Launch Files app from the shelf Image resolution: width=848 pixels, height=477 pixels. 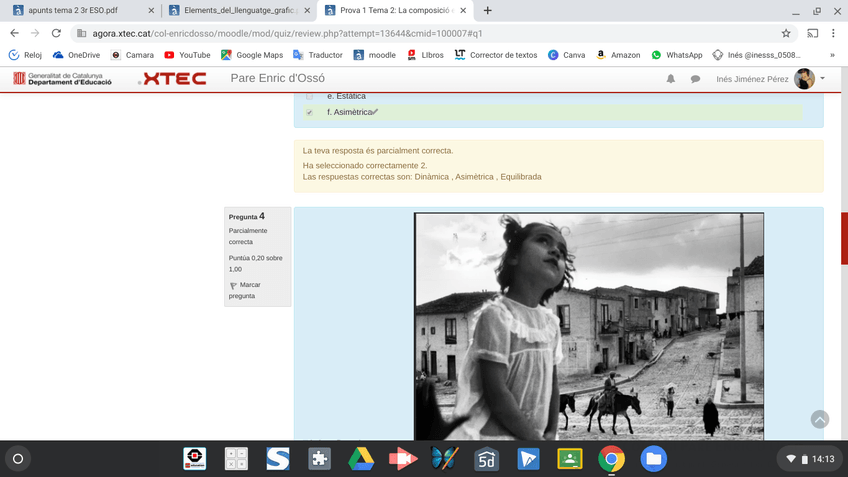(x=653, y=459)
